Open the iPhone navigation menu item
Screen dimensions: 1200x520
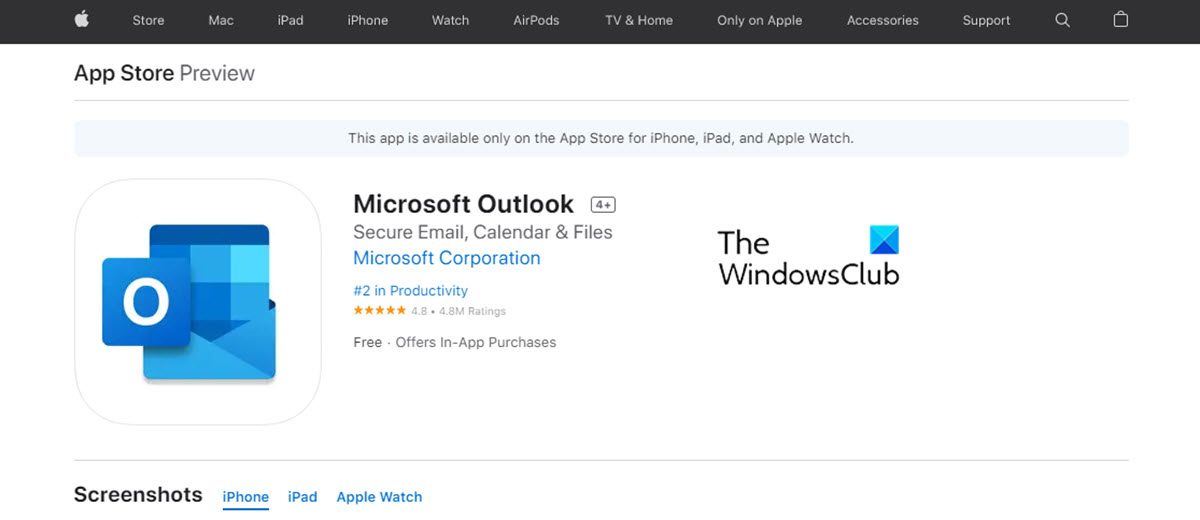[367, 20]
